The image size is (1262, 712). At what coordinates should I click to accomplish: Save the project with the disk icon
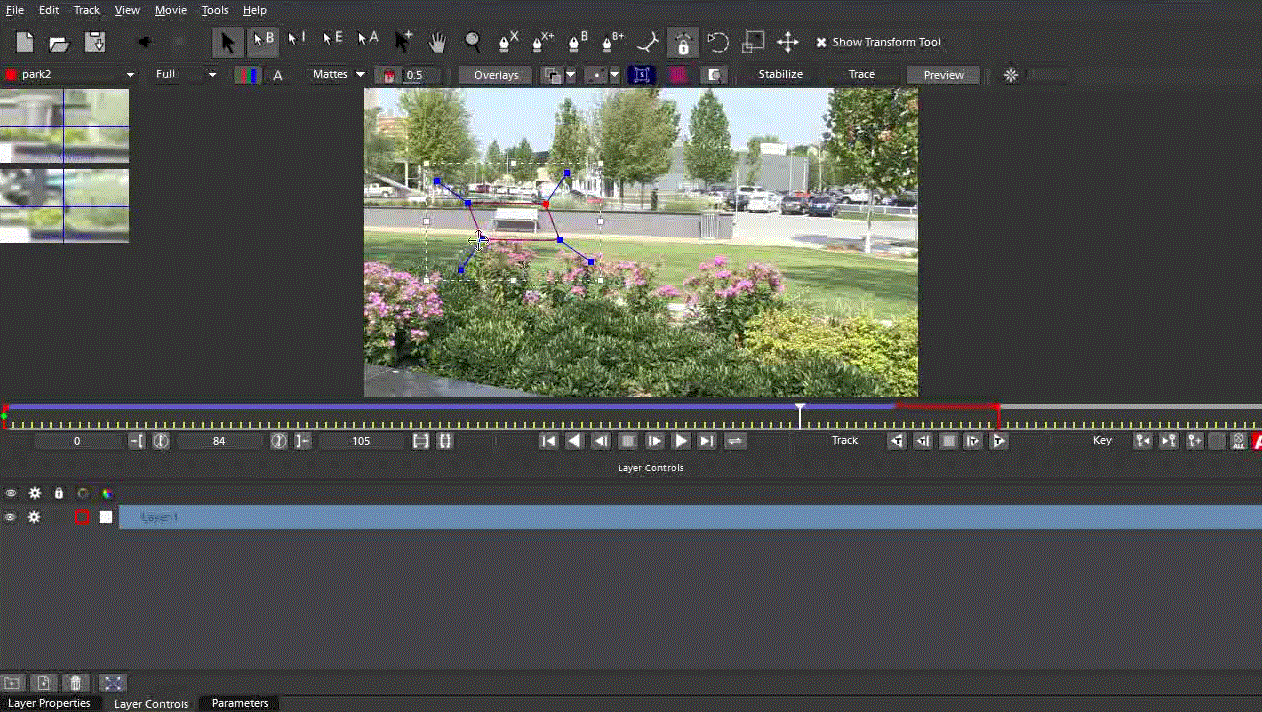(x=95, y=42)
